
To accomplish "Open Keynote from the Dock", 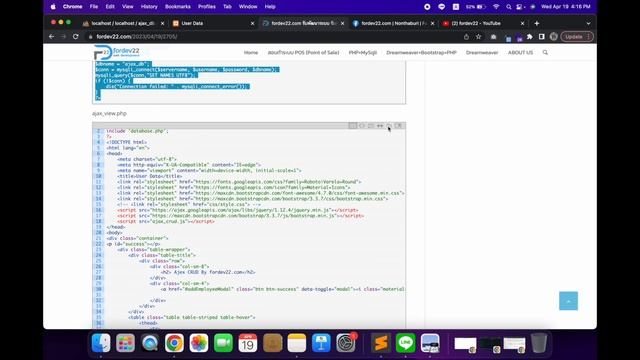I will click(321, 343).
